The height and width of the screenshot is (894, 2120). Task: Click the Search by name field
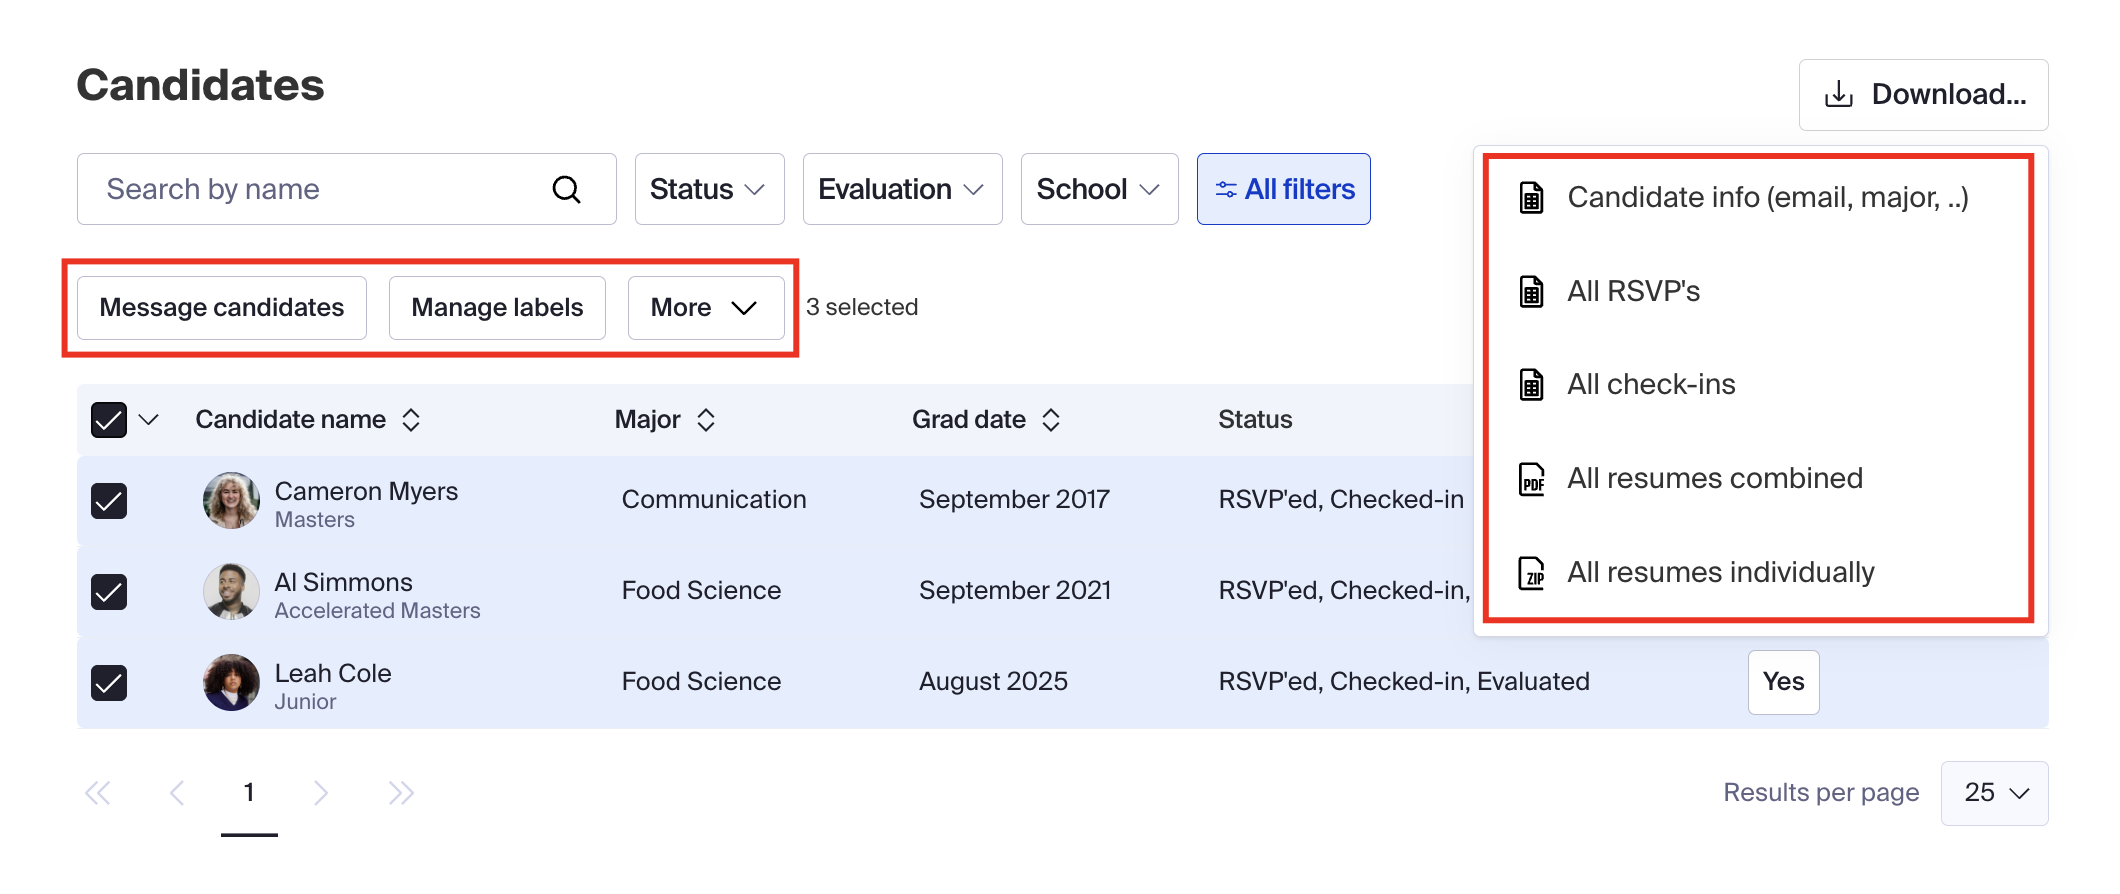(x=320, y=189)
